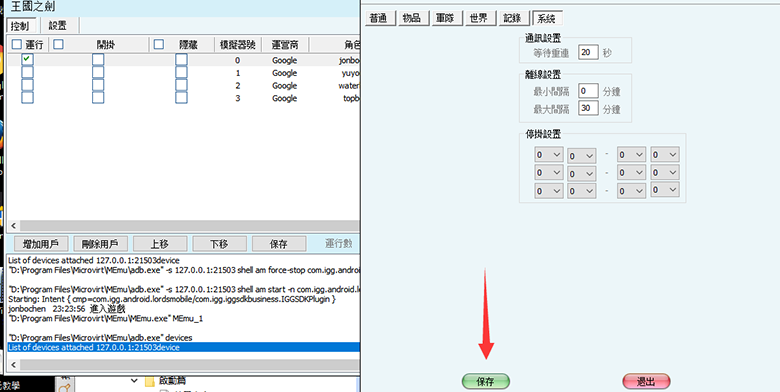Open the last dropdown in 停掛設置 row two
The height and width of the screenshot is (392, 780).
point(665,173)
